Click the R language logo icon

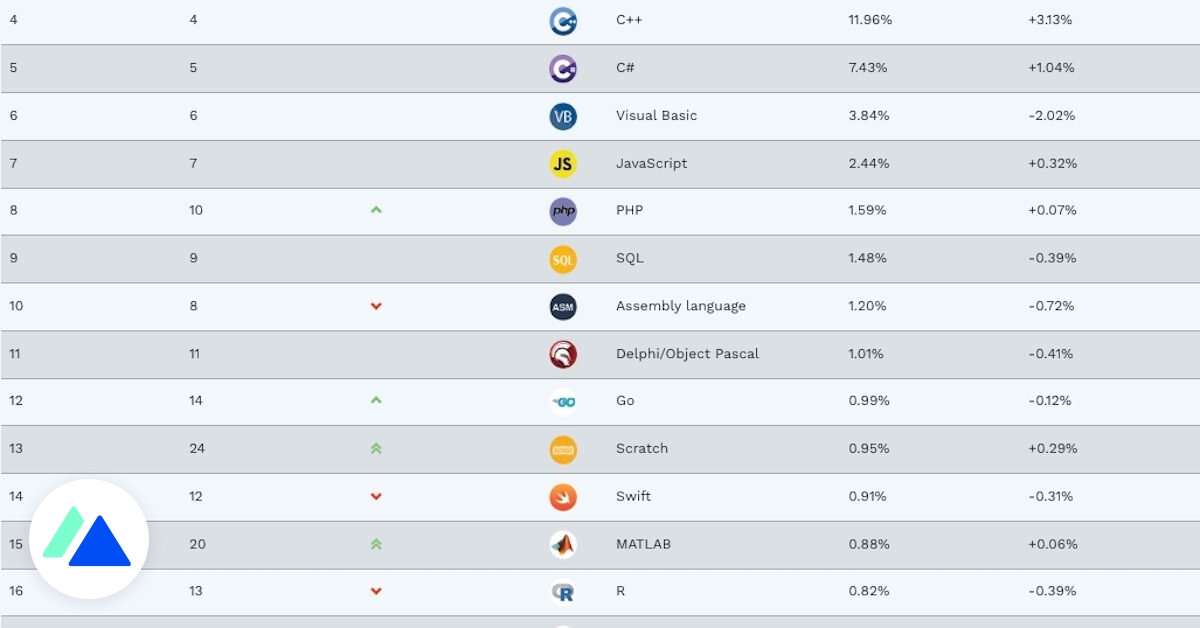[x=563, y=592]
